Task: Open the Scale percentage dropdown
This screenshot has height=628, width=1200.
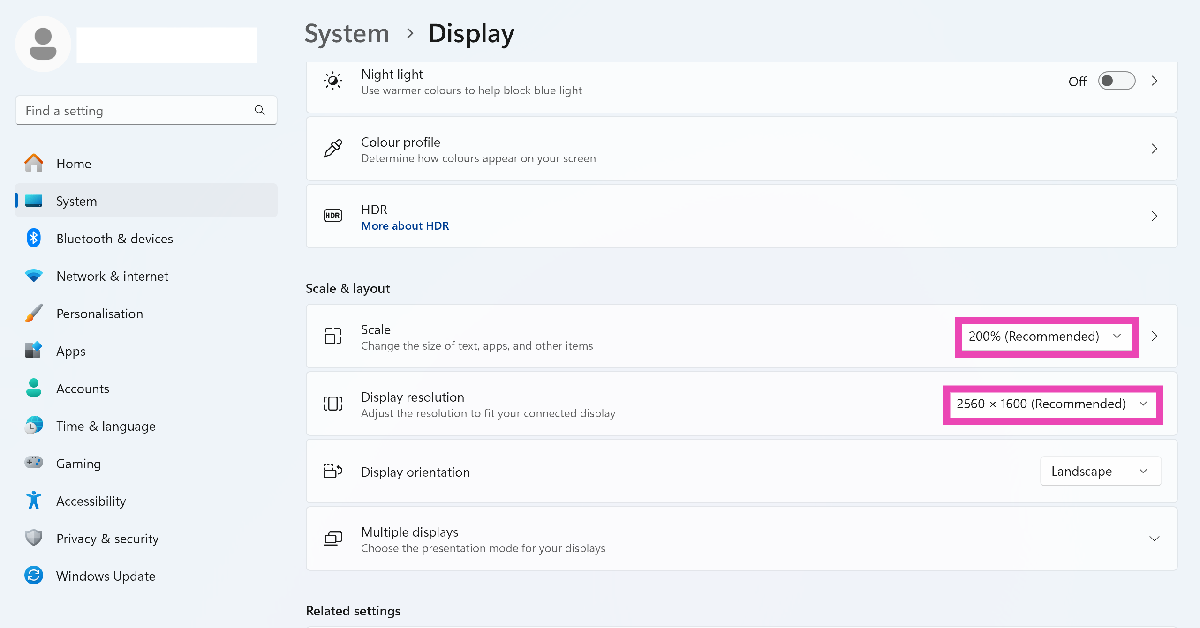Action: [x=1046, y=337]
